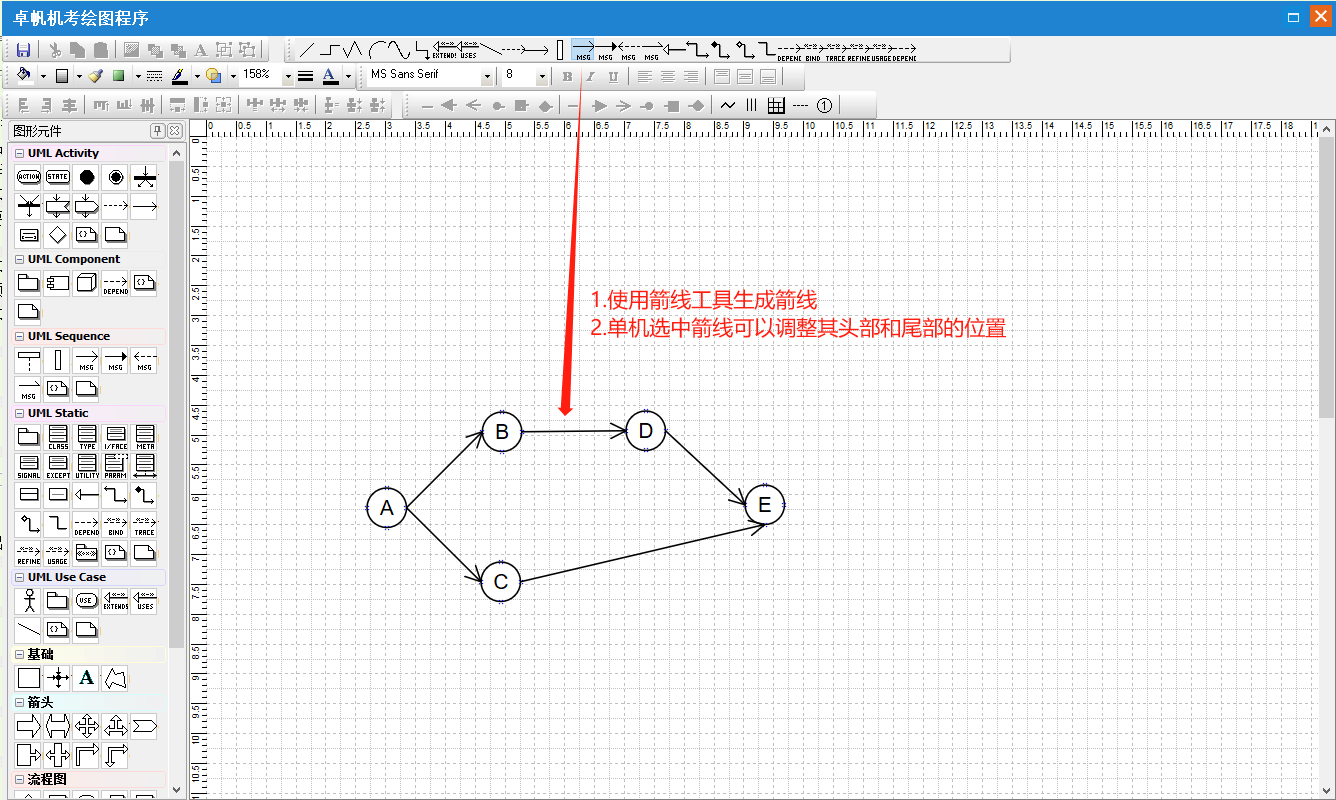Insert the text 'A' element under 基础

click(x=87, y=678)
